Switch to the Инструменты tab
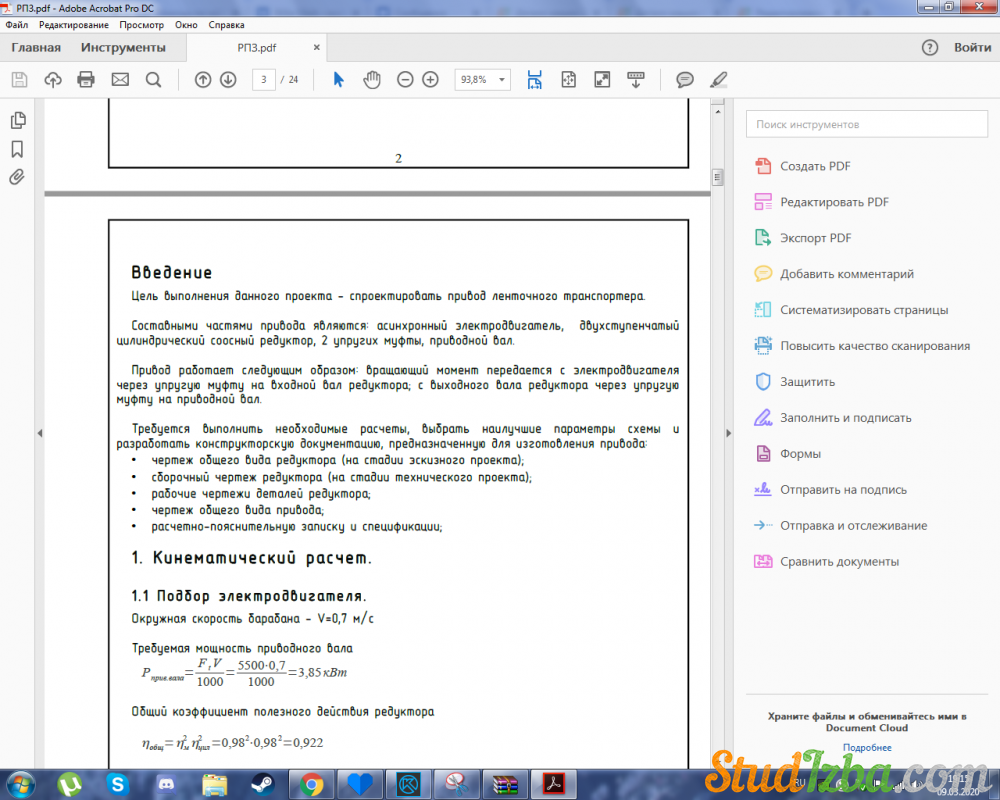 point(123,47)
